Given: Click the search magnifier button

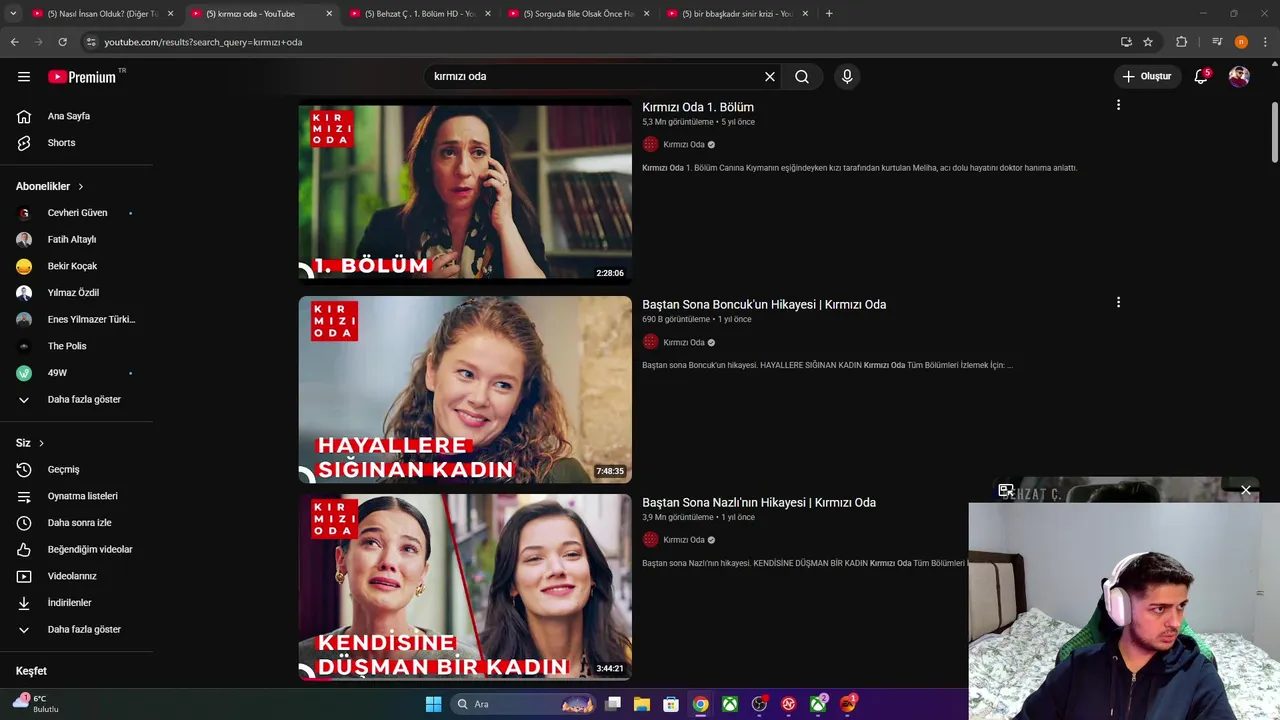Looking at the screenshot, I should (x=802, y=76).
